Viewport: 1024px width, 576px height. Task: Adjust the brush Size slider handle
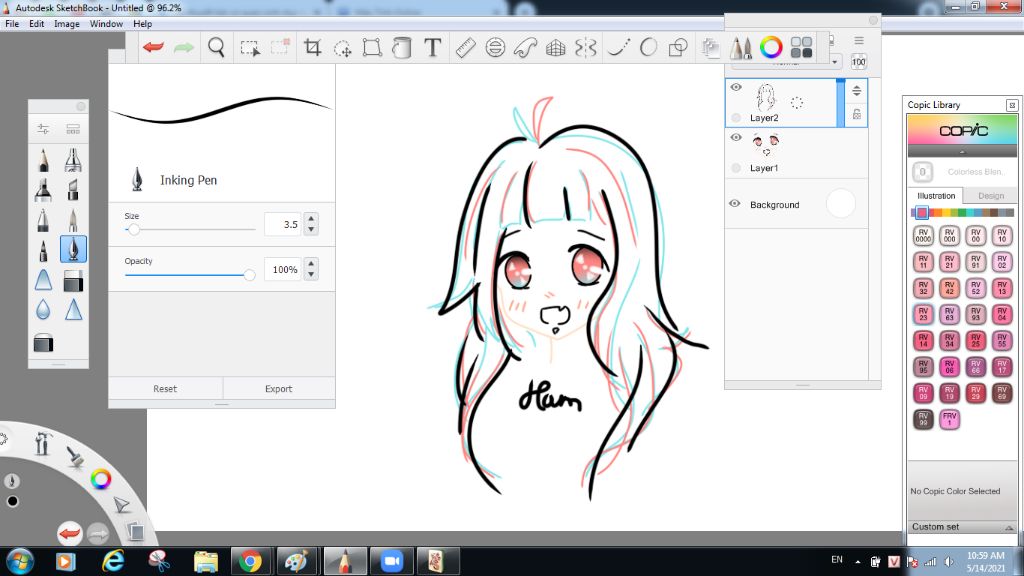134,229
